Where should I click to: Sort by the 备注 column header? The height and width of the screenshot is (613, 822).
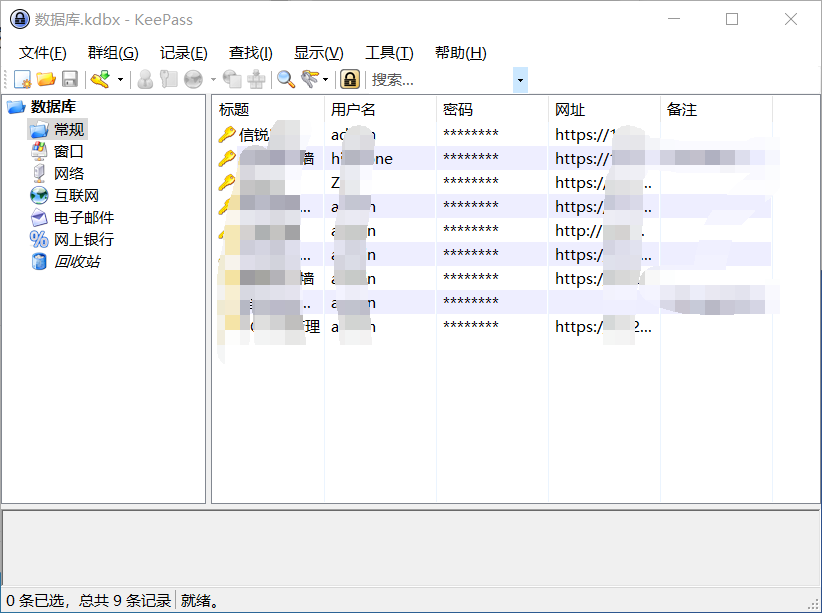pyautogui.click(x=716, y=110)
